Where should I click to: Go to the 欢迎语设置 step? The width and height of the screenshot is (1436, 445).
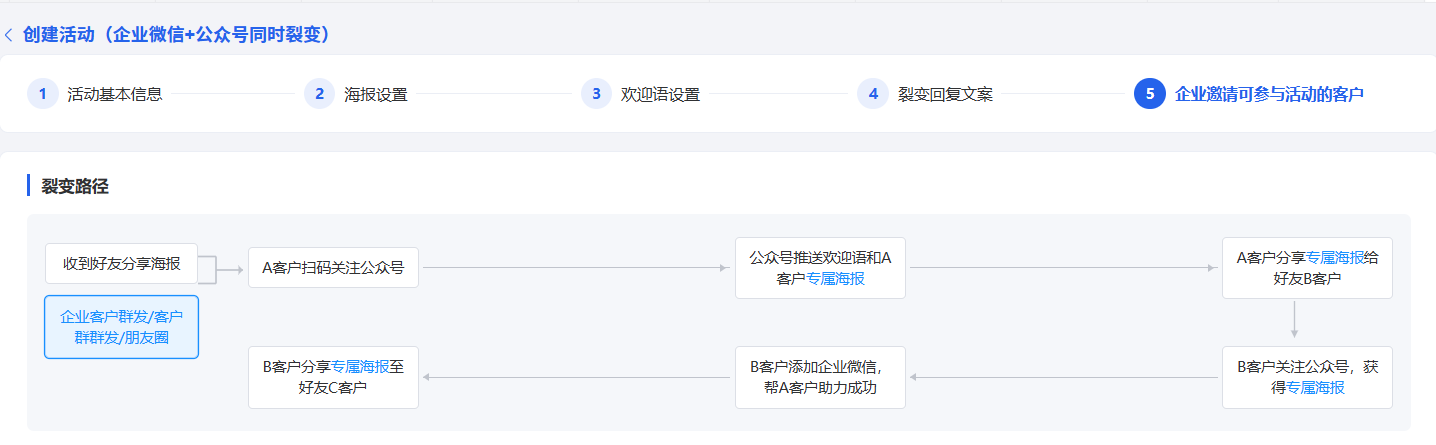coord(660,95)
